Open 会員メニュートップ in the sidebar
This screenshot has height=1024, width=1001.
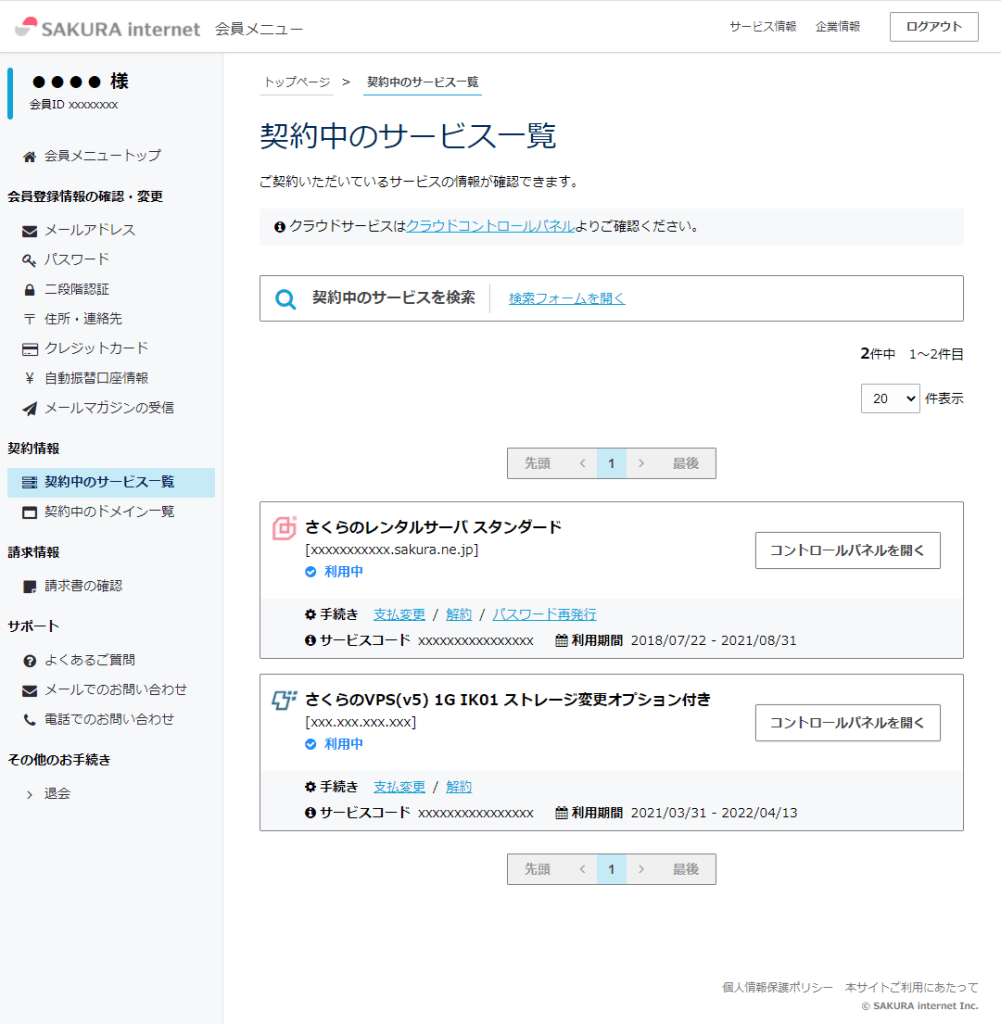pyautogui.click(x=103, y=156)
